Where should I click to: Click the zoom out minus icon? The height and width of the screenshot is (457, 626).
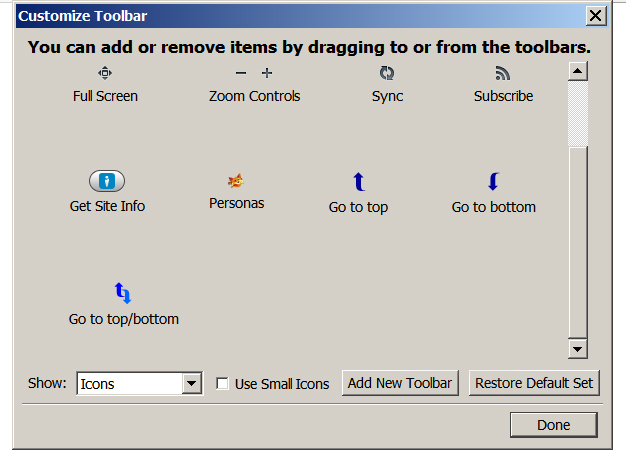click(x=240, y=73)
